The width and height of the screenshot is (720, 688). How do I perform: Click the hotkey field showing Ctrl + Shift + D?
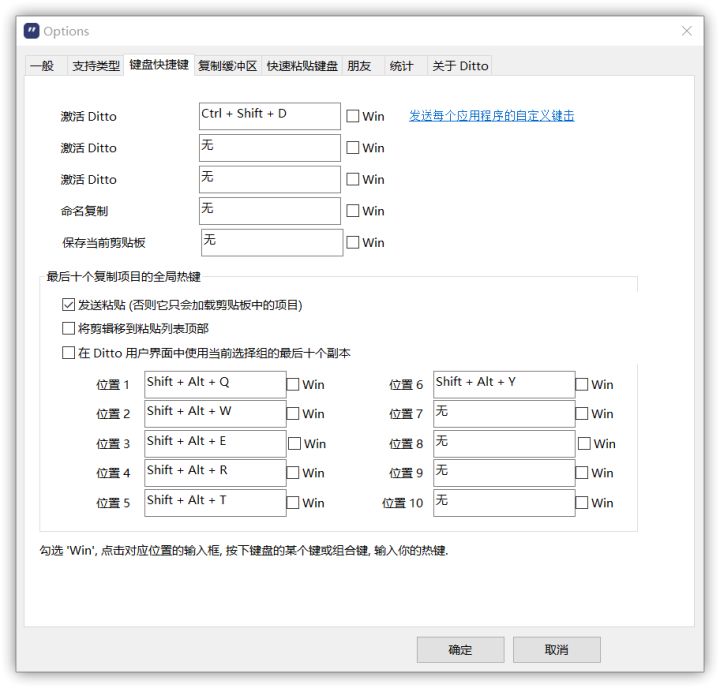point(270,116)
